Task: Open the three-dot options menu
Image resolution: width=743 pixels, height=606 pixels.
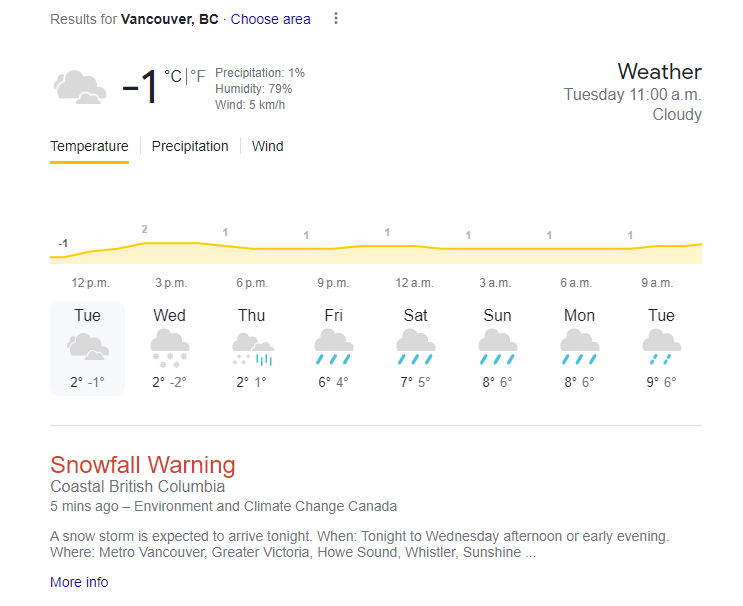Action: point(335,18)
